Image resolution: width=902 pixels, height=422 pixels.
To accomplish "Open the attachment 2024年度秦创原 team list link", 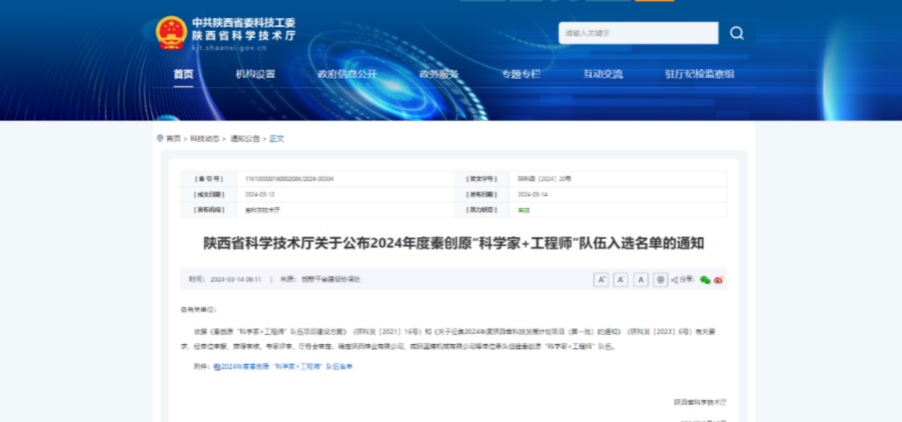I will coord(284,367).
